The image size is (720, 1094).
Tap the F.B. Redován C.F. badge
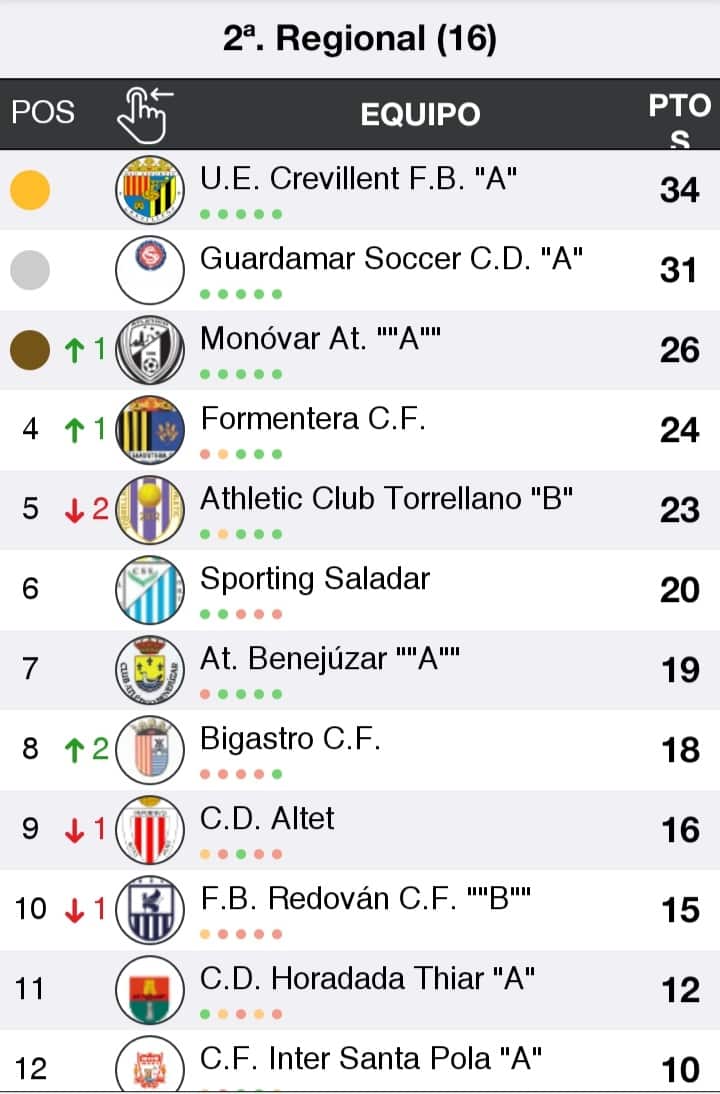(150, 910)
